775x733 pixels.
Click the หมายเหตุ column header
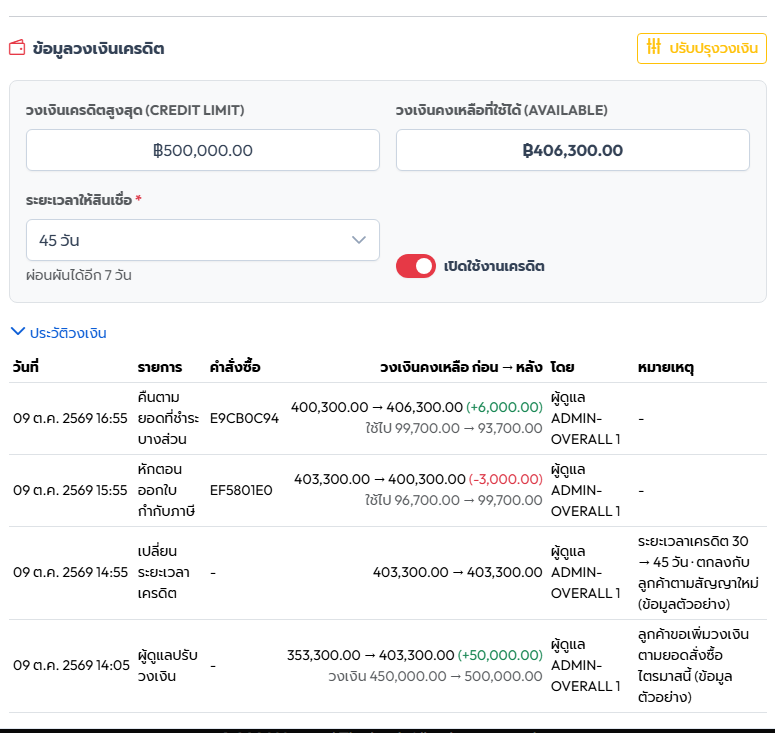[x=665, y=367]
